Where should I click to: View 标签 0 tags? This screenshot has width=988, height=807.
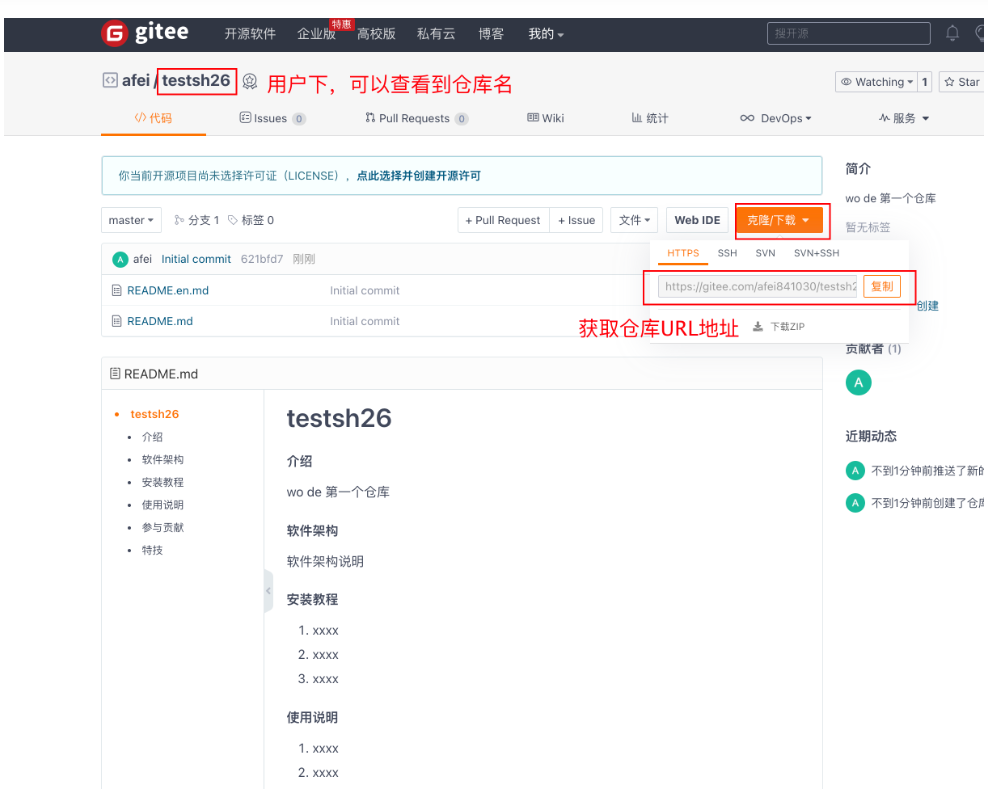[x=251, y=220]
